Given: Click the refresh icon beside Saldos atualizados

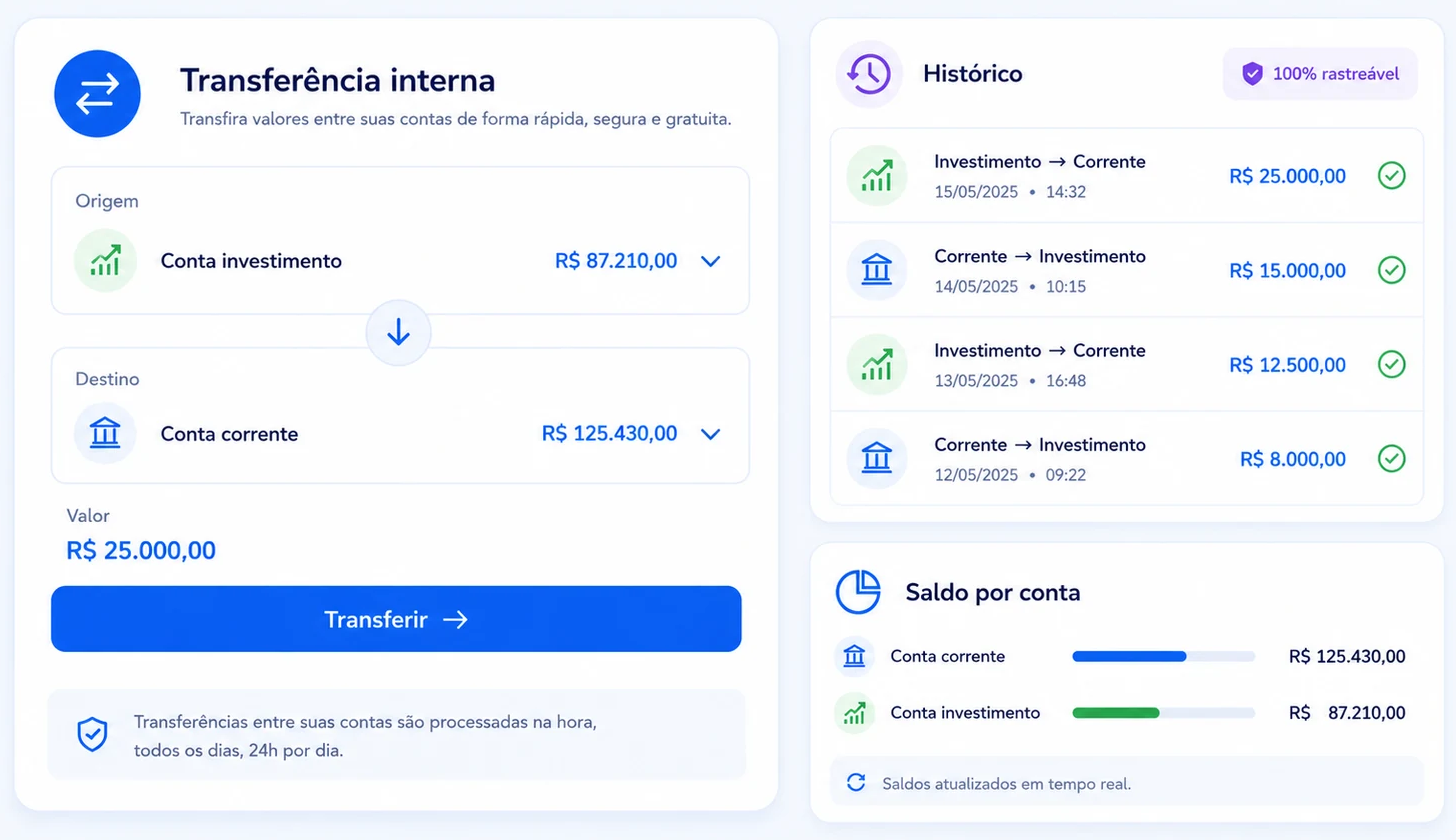Looking at the screenshot, I should click(856, 782).
